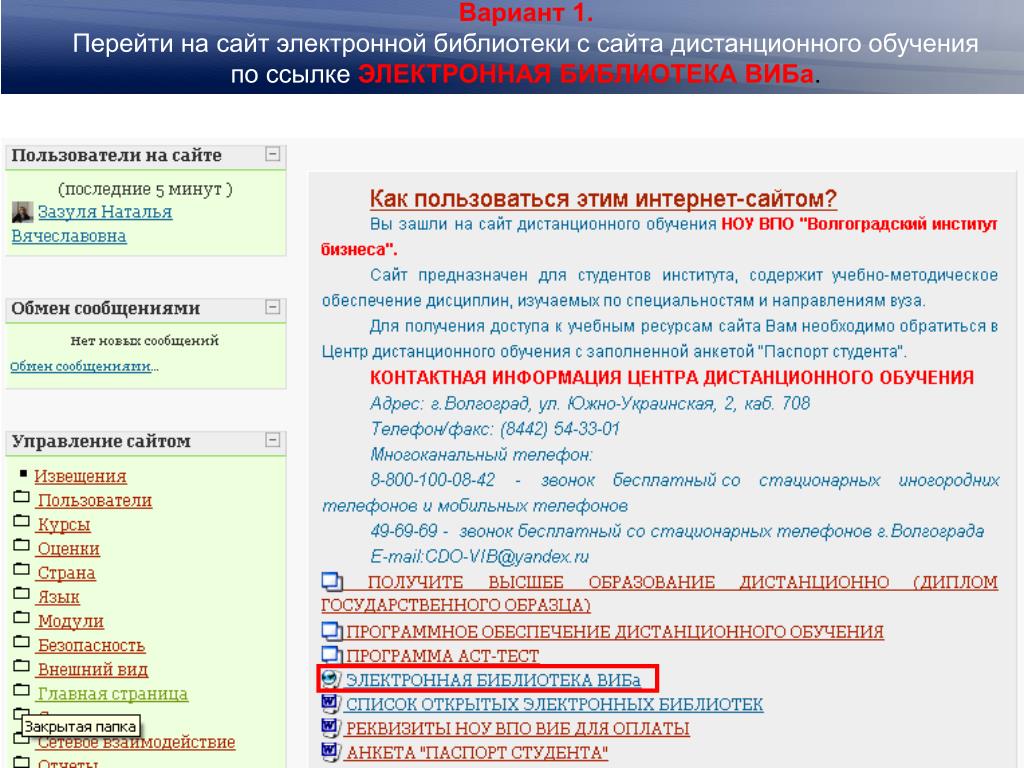Collapse the Обмен сообщениями block
Image resolution: width=1024 pixels, height=768 pixels.
(x=273, y=307)
